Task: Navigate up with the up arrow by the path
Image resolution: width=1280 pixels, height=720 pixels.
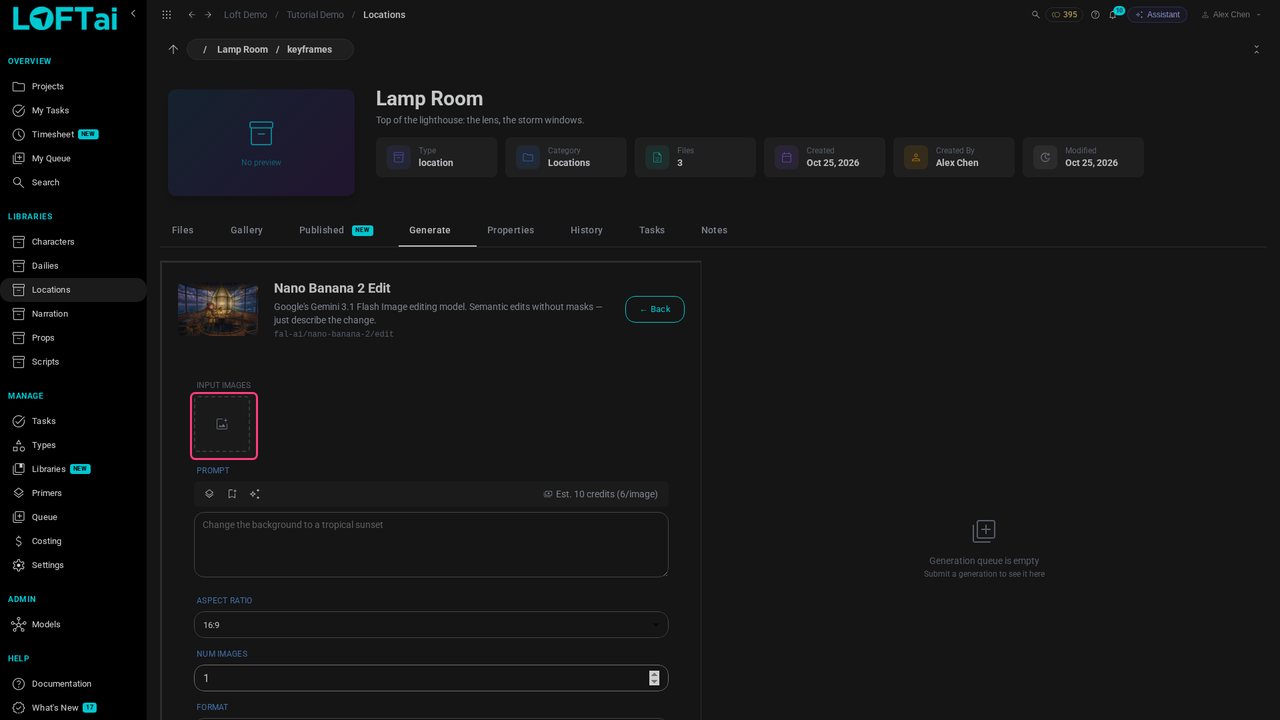Action: coord(173,49)
